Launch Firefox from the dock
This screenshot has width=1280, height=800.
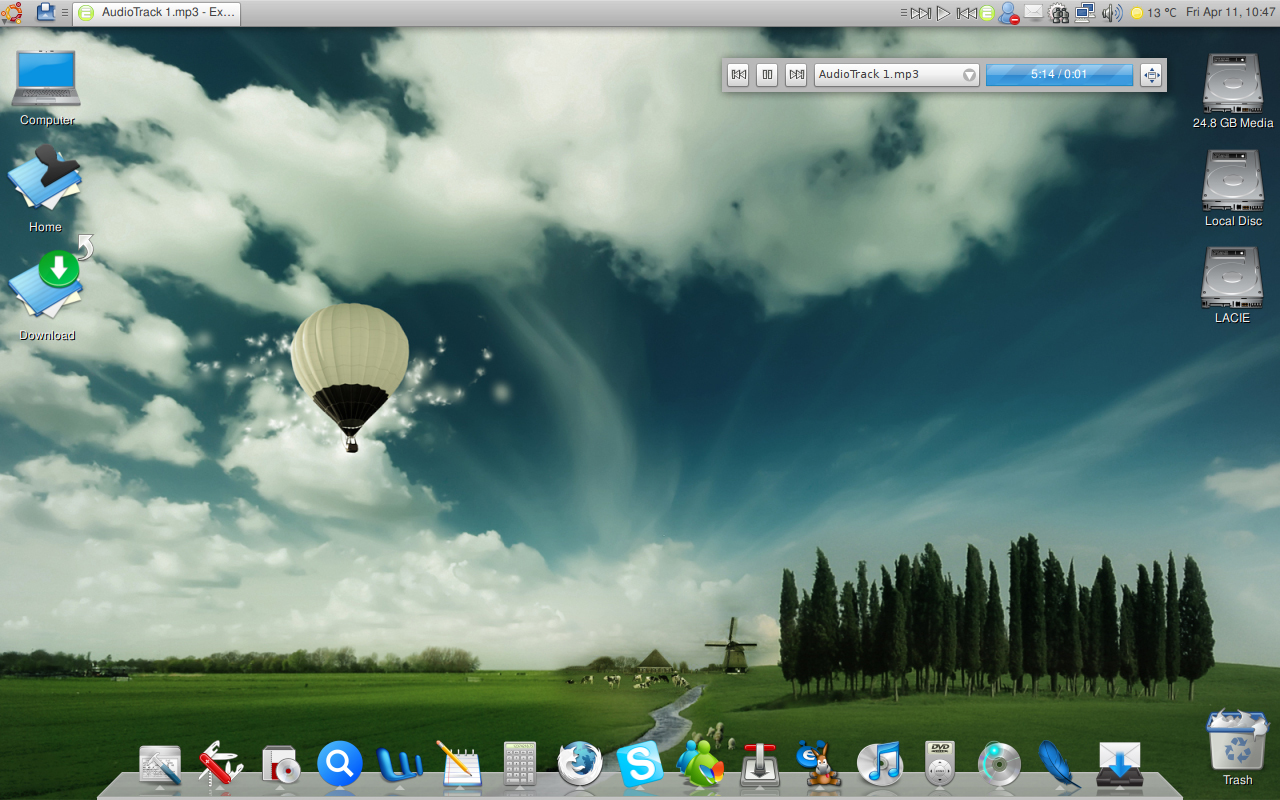pyautogui.click(x=580, y=765)
